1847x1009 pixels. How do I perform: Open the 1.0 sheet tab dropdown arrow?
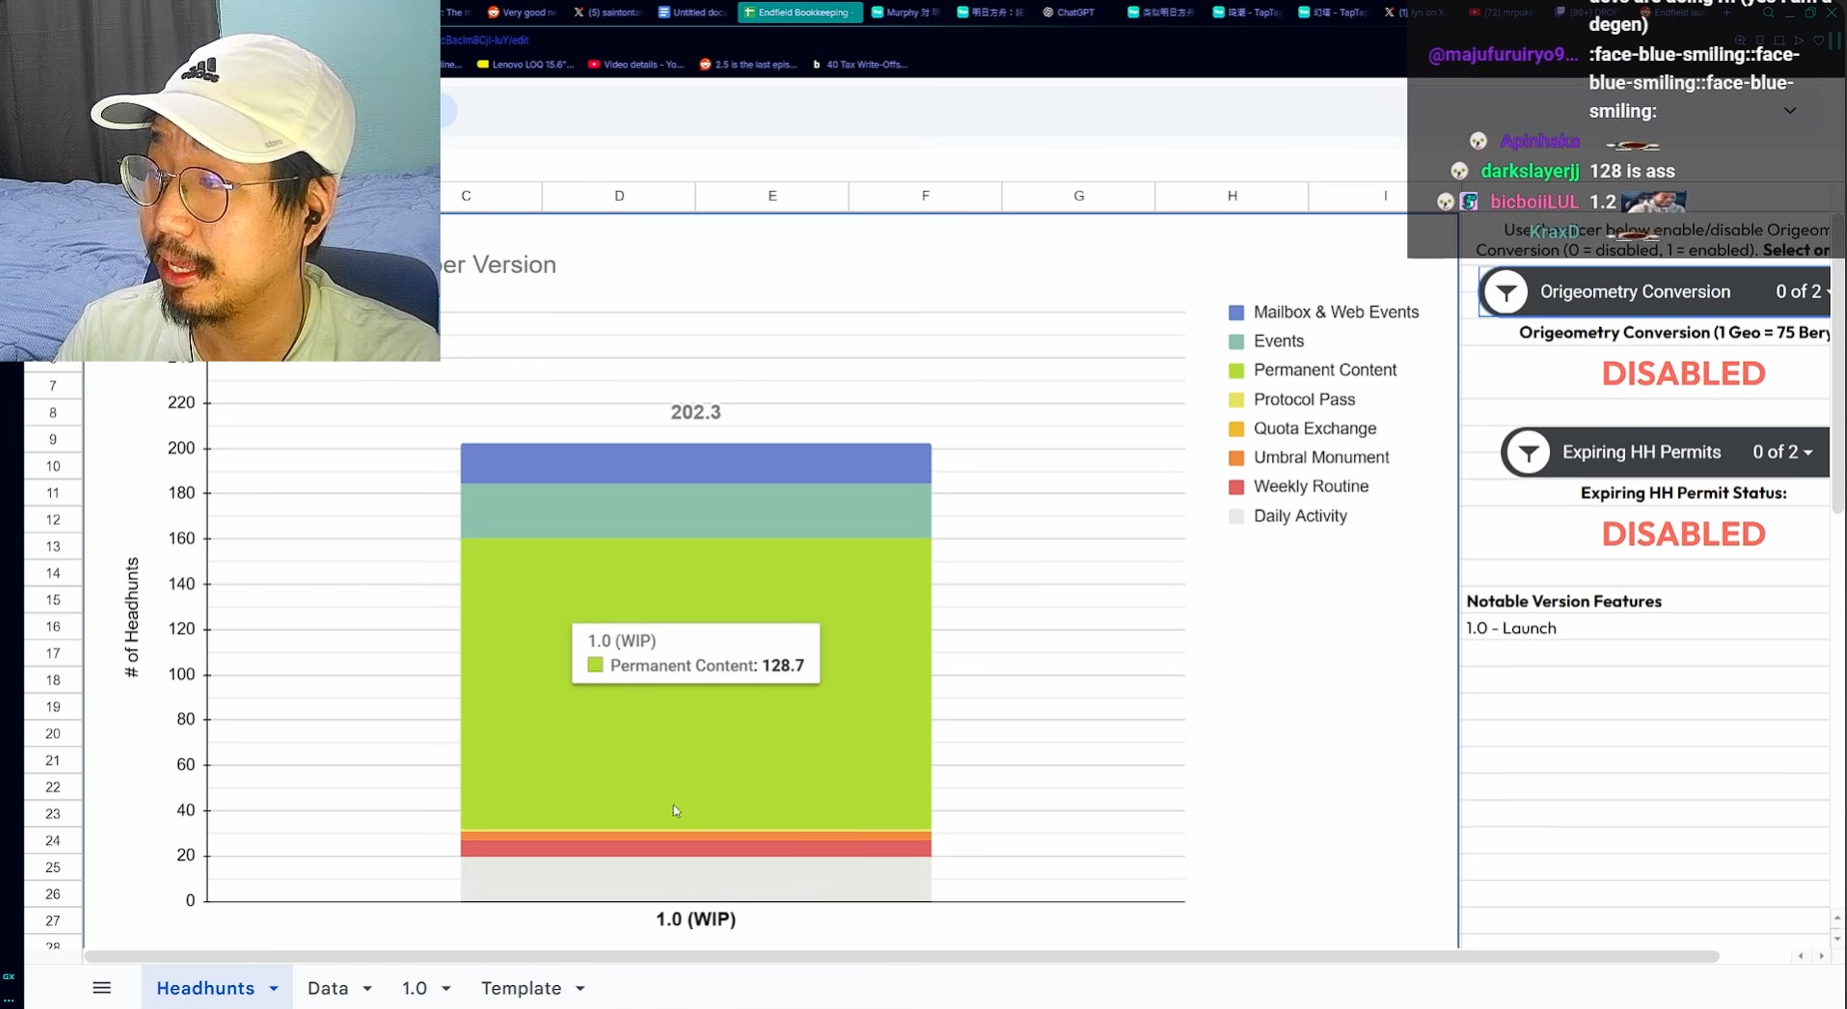[x=446, y=989]
